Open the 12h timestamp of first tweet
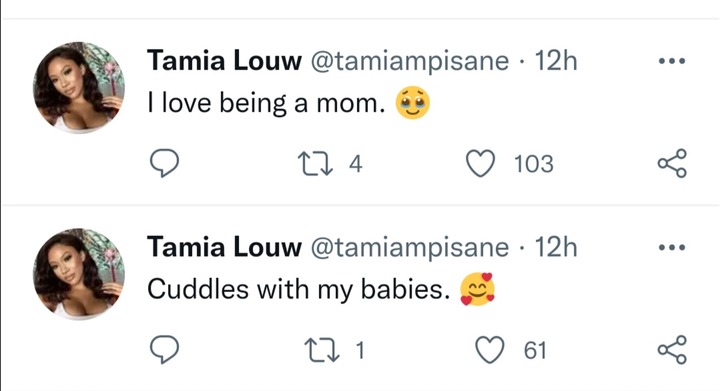The width and height of the screenshot is (720, 391). pos(556,61)
